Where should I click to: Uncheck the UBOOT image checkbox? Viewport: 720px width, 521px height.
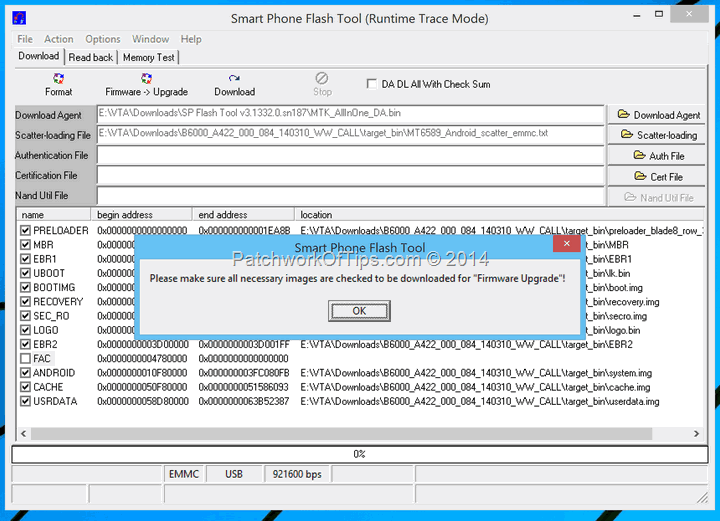coord(25,273)
